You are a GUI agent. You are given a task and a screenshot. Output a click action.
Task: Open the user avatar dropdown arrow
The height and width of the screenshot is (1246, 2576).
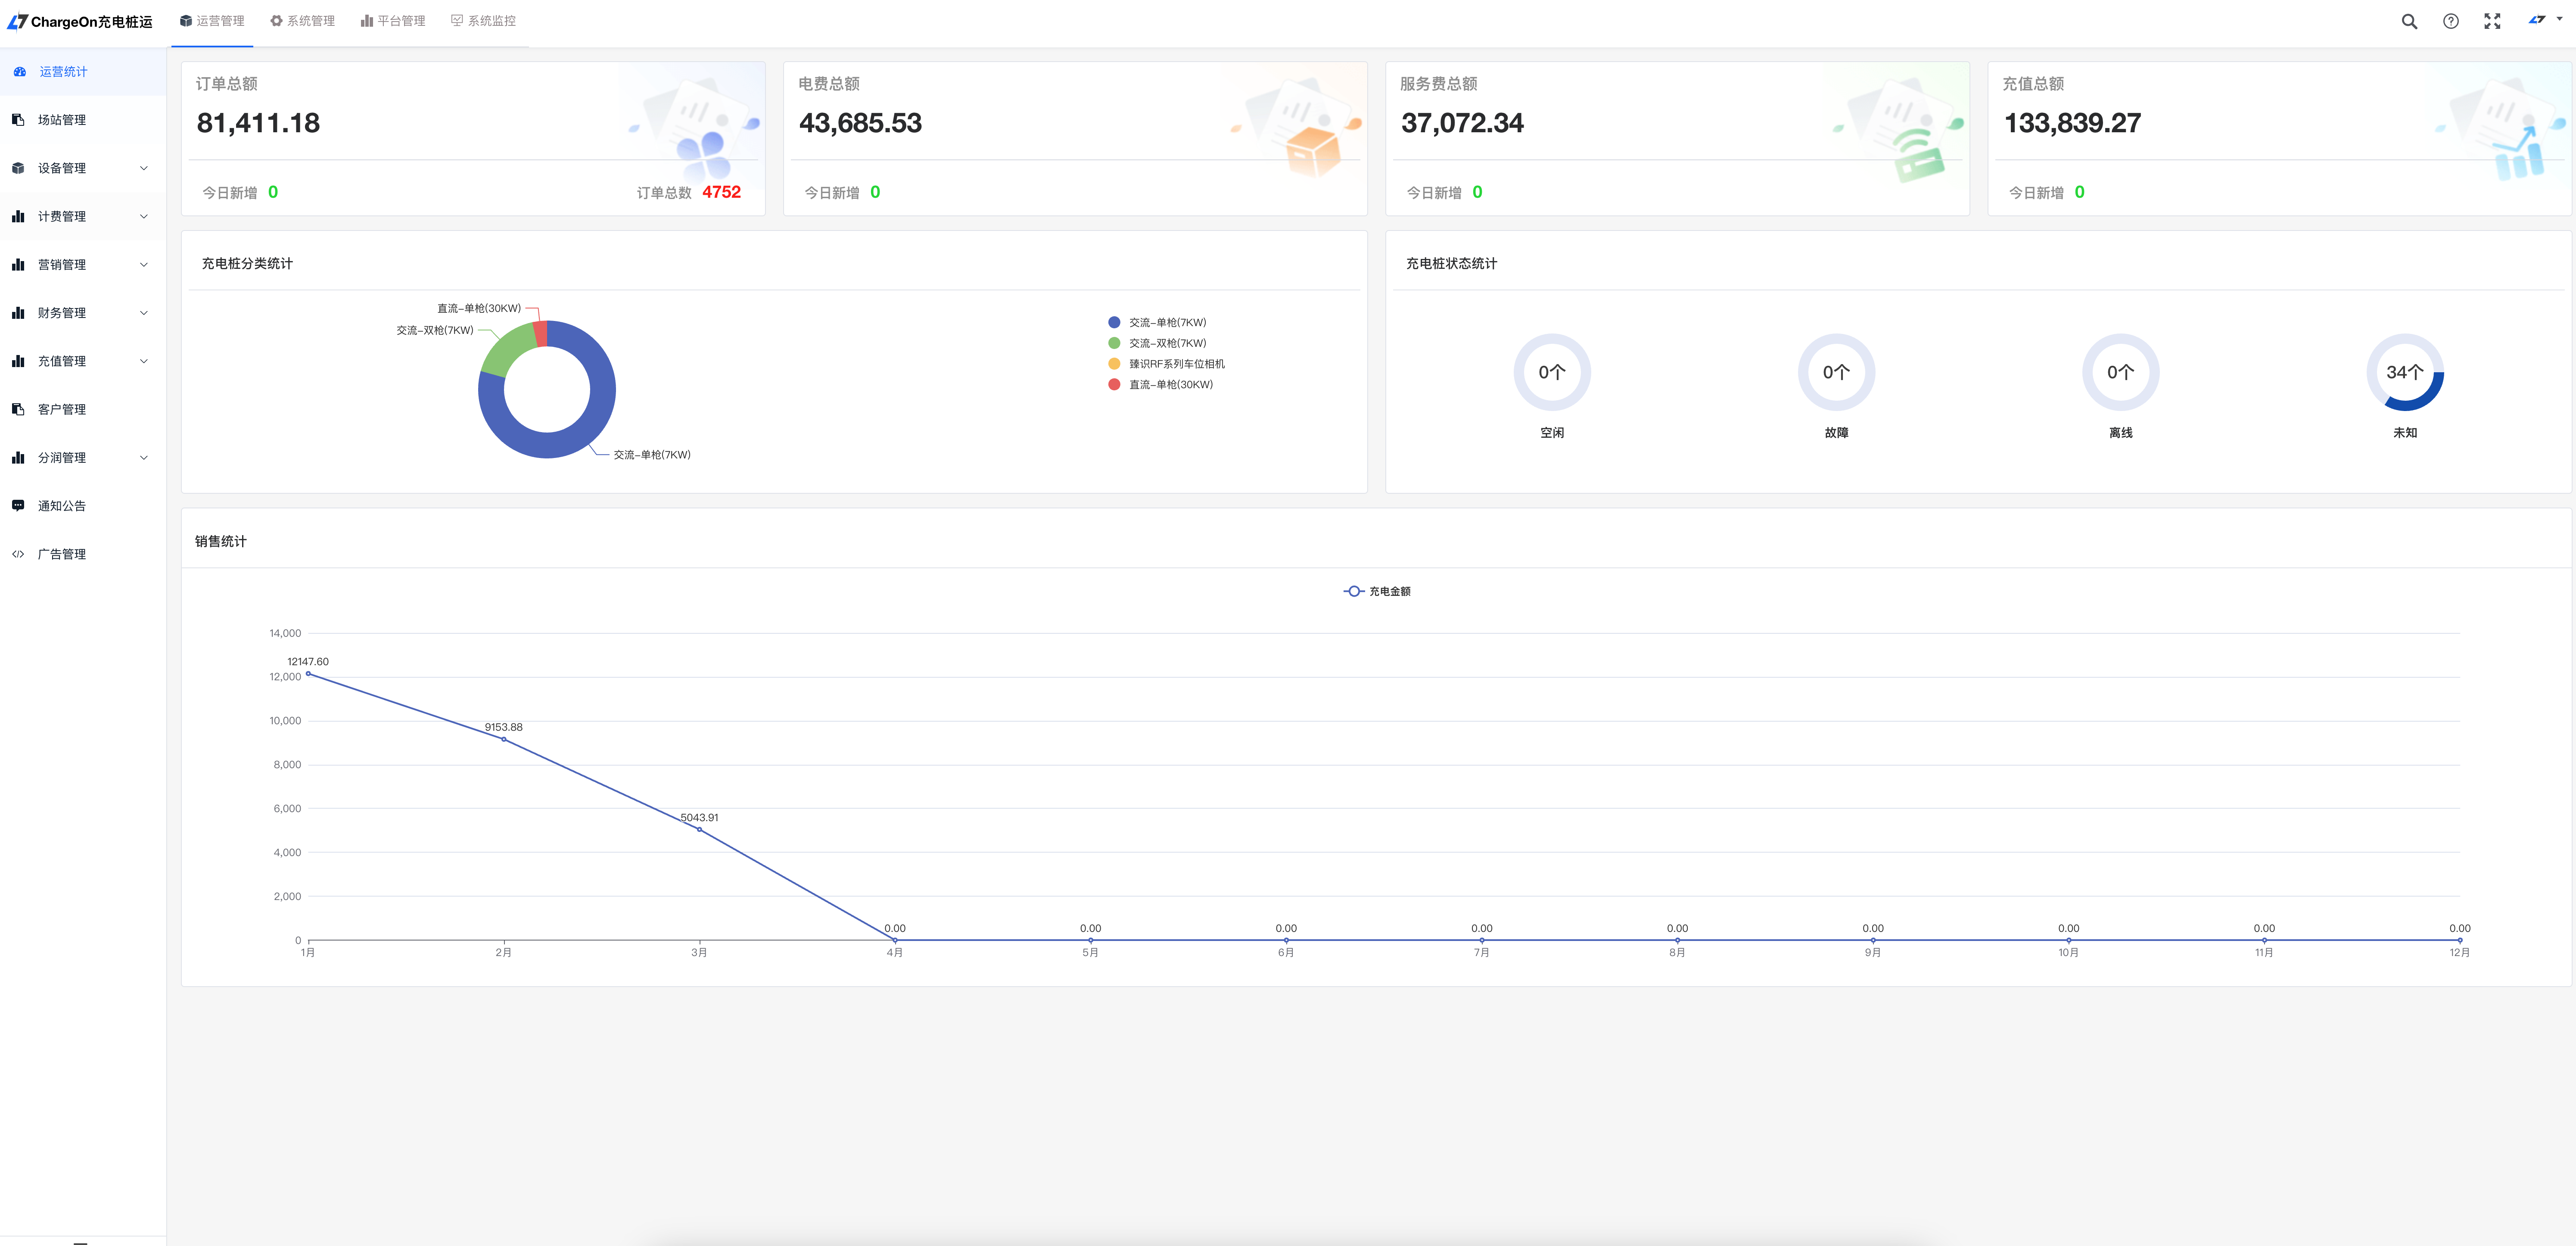[x=2559, y=19]
